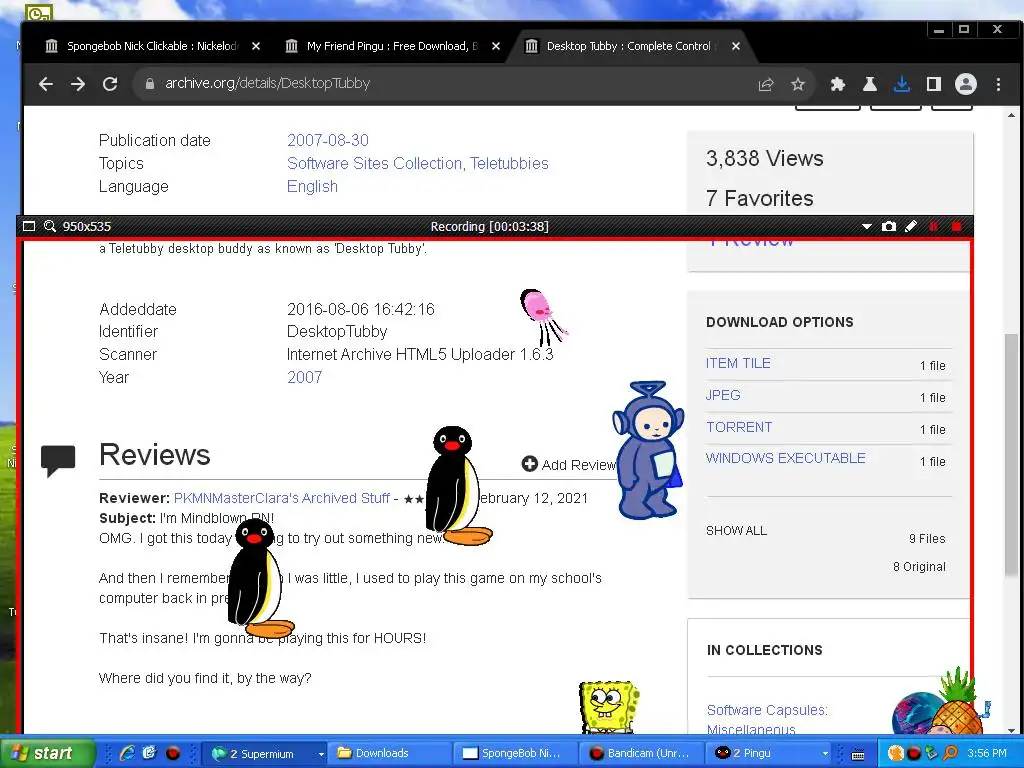The width and height of the screenshot is (1024, 768).
Task: Reload the archive.org page
Action: [110, 84]
